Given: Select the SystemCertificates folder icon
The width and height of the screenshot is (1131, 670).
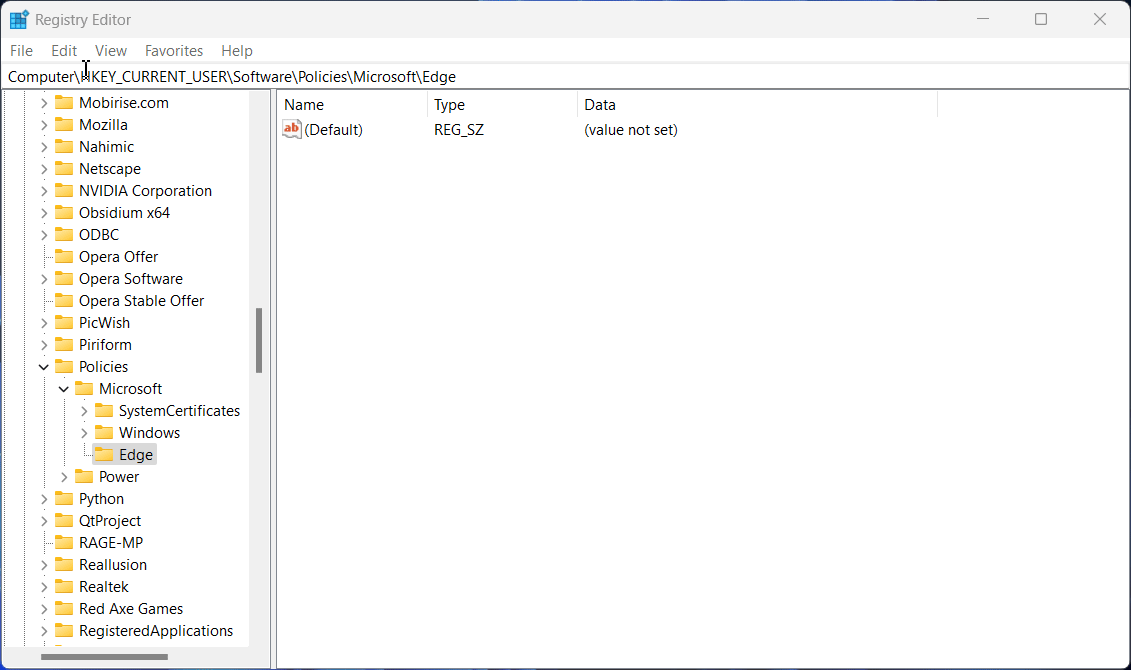Looking at the screenshot, I should coord(105,410).
